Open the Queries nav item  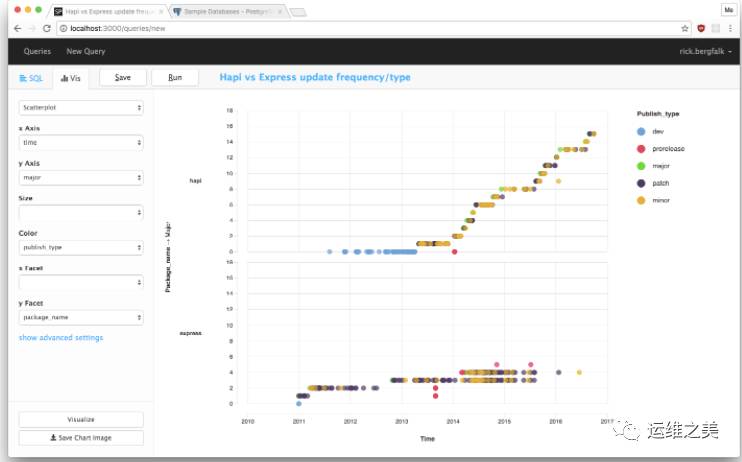pos(37,51)
